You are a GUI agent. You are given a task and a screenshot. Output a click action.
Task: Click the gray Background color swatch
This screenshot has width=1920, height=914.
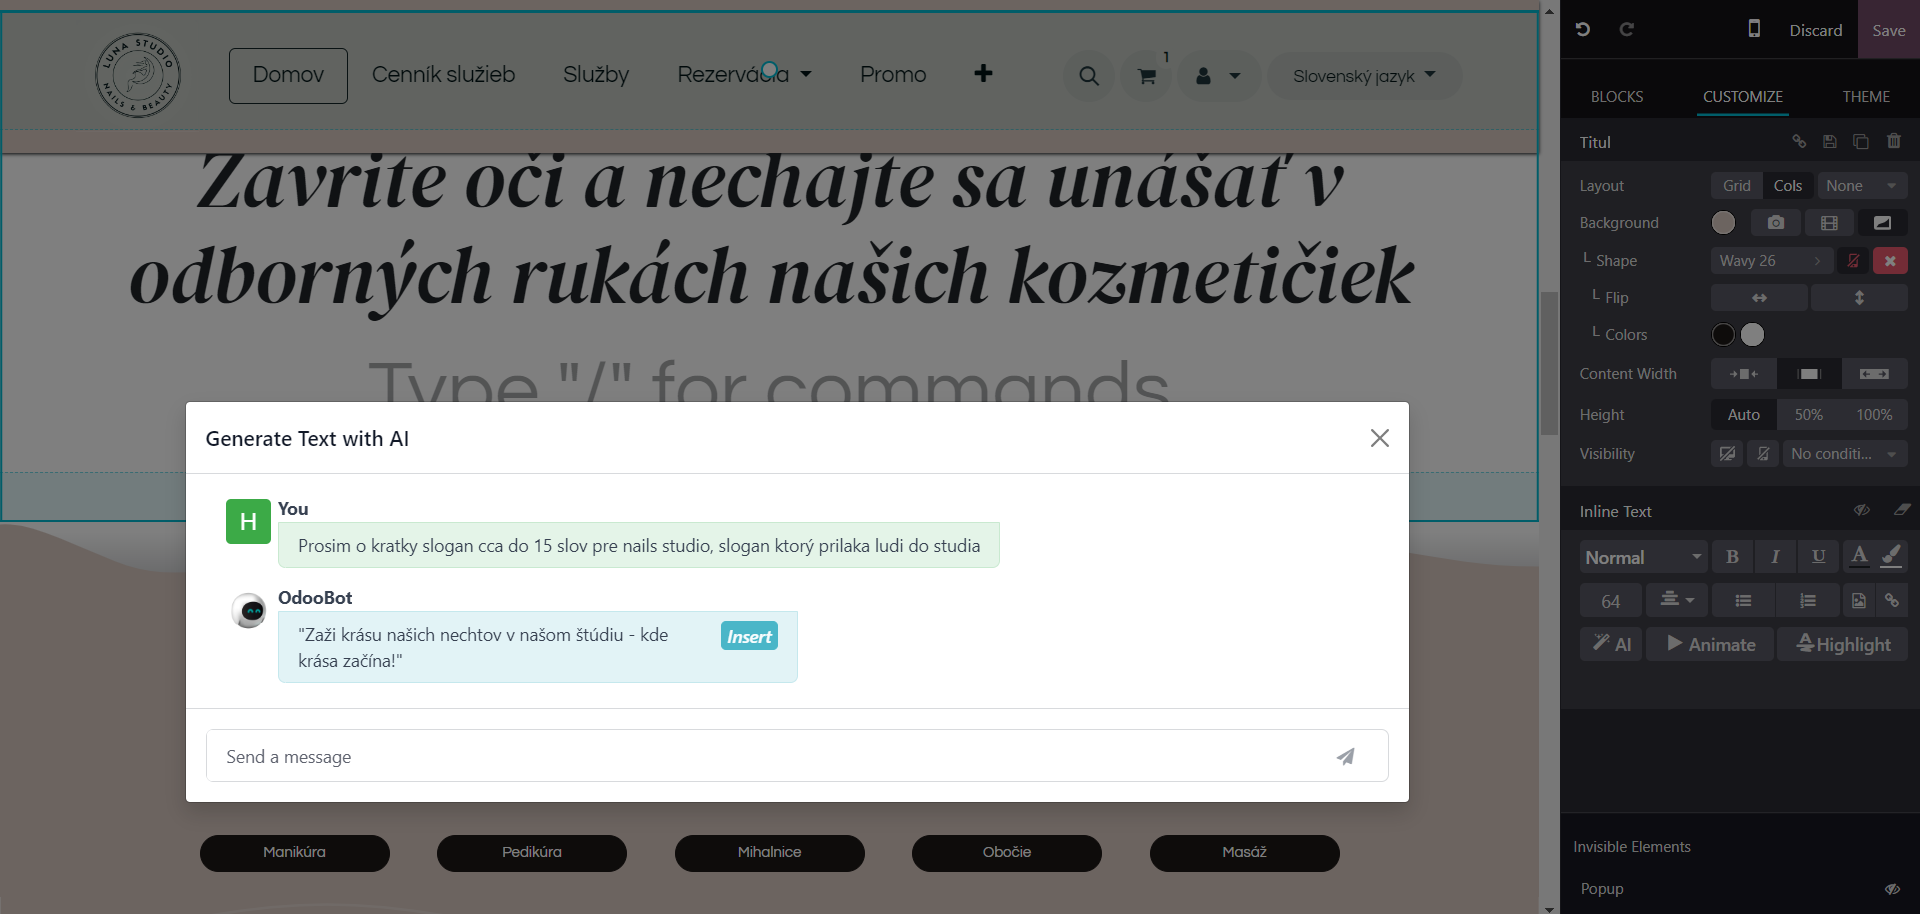pyautogui.click(x=1723, y=223)
